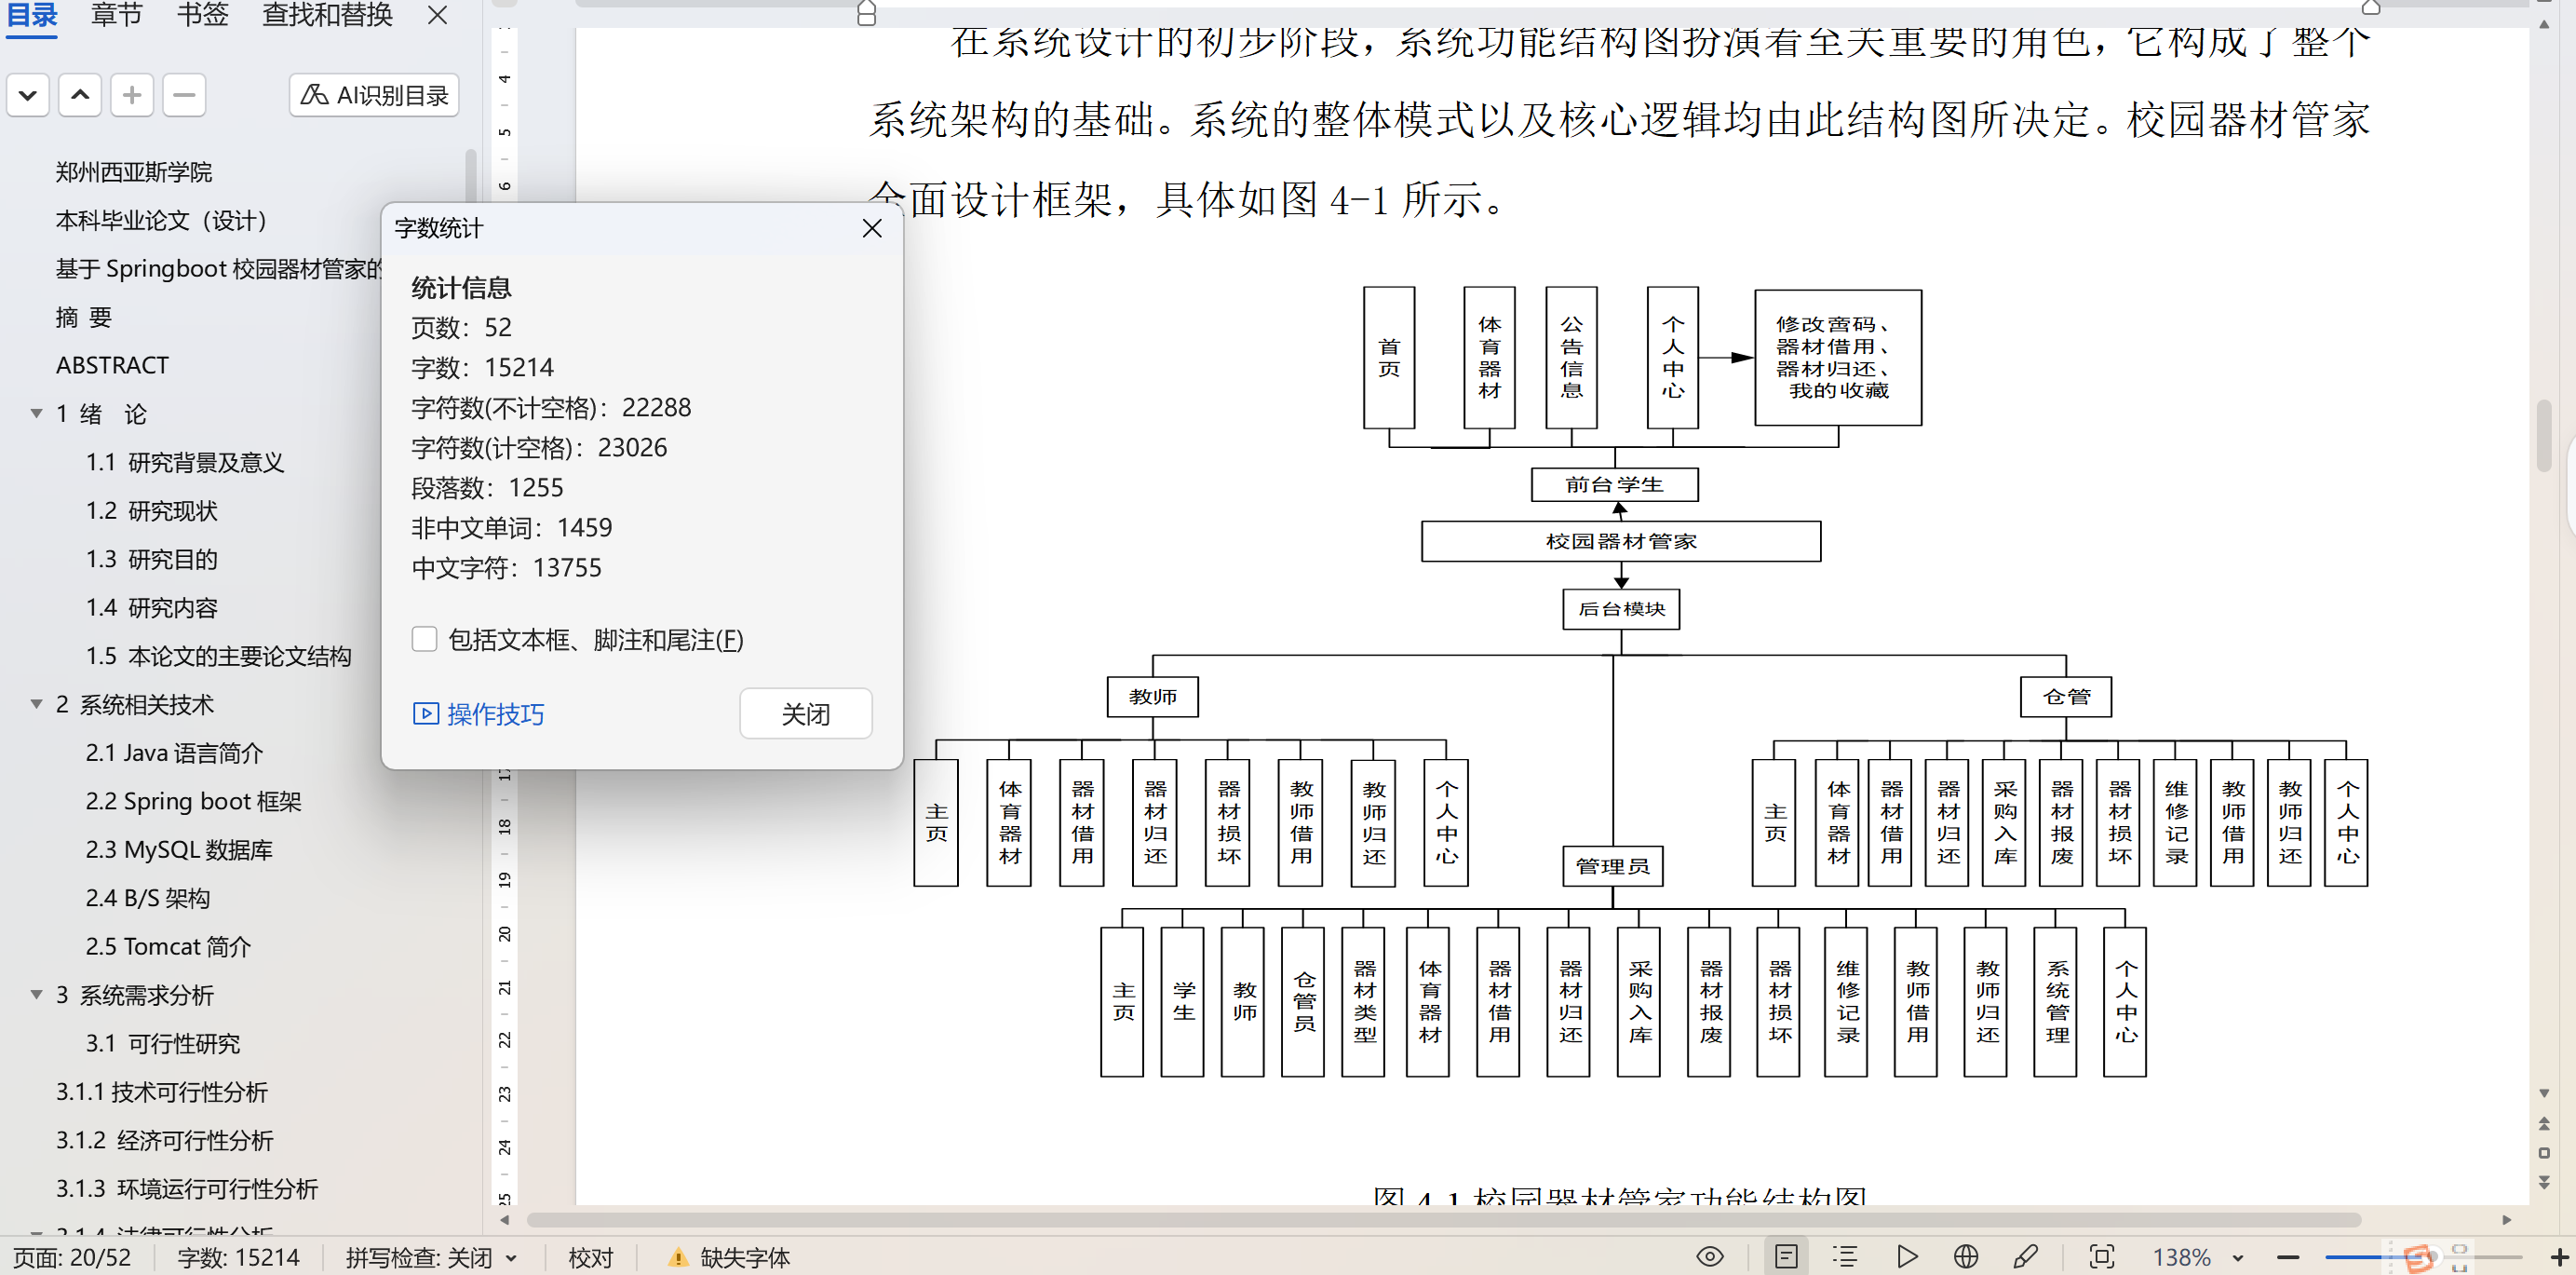Viewport: 2576px width, 1275px height.
Task: Click the fit-to-page zoom icon
Action: point(2102,1257)
